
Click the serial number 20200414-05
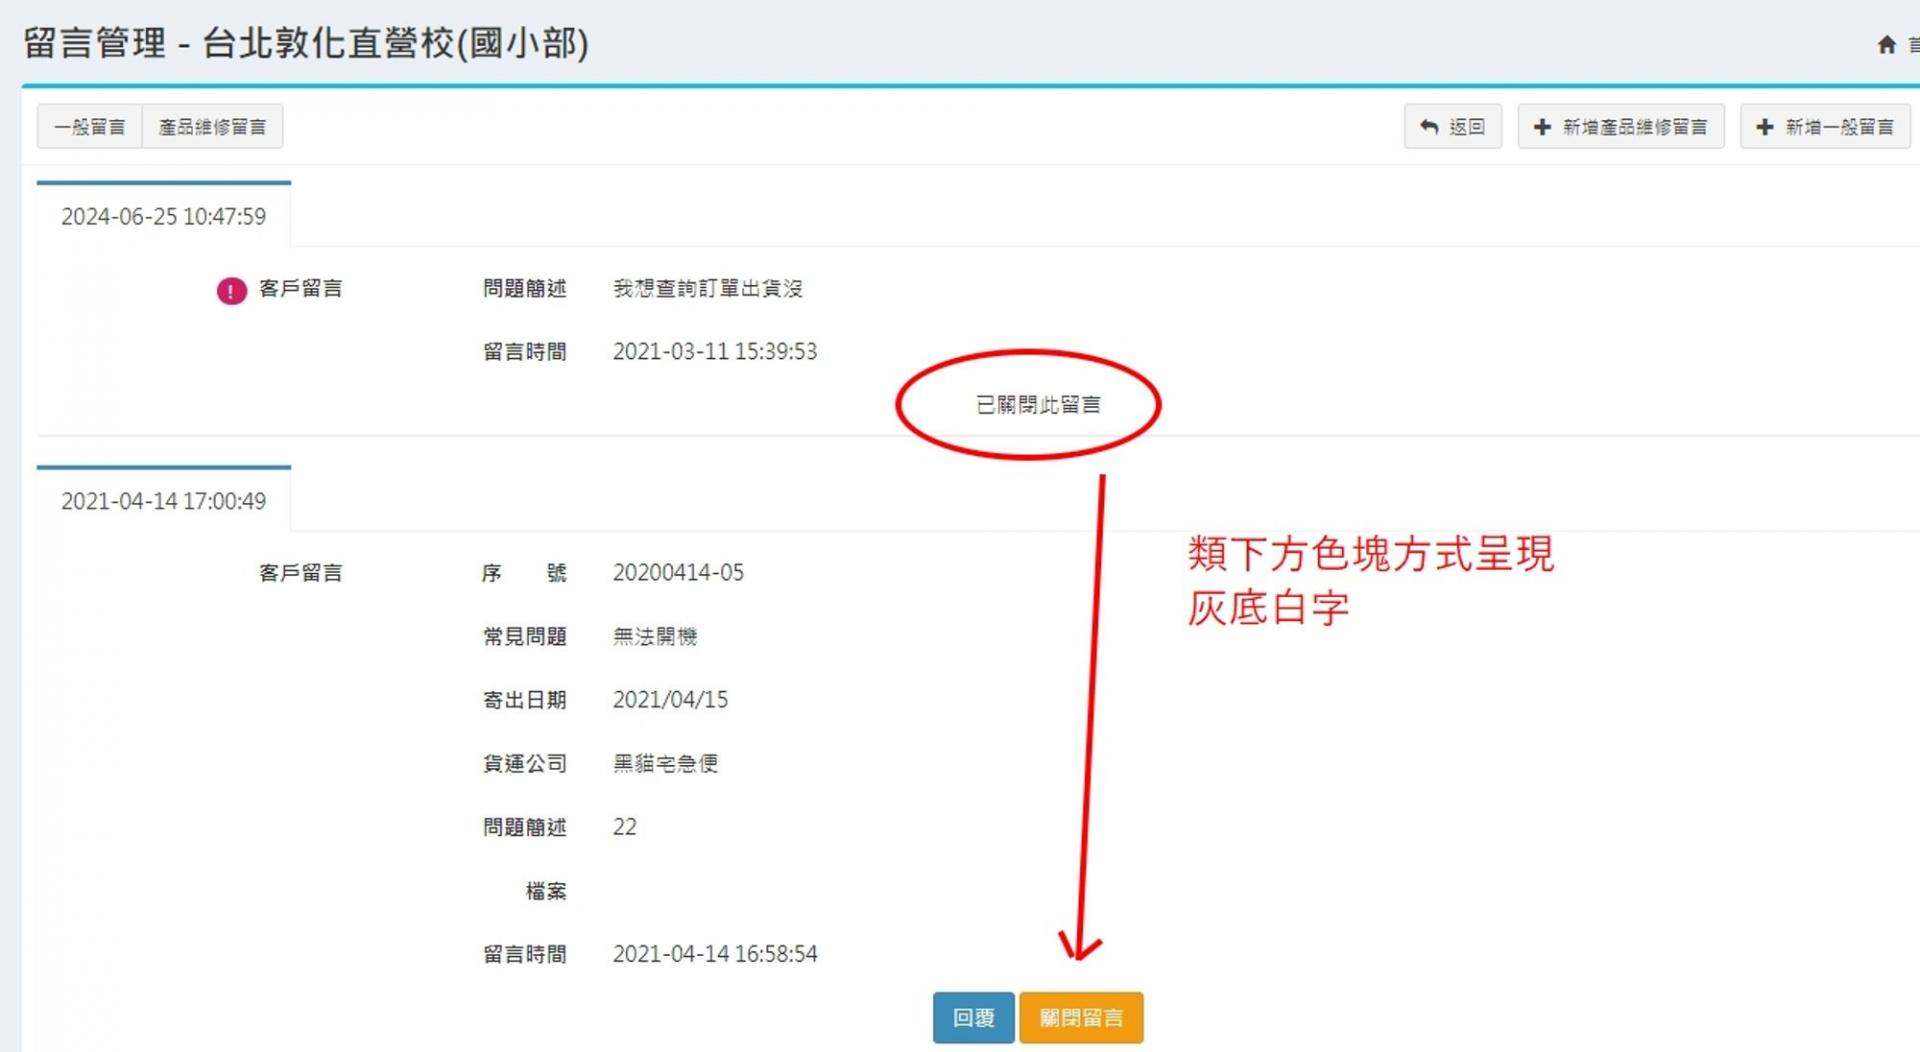pos(678,573)
